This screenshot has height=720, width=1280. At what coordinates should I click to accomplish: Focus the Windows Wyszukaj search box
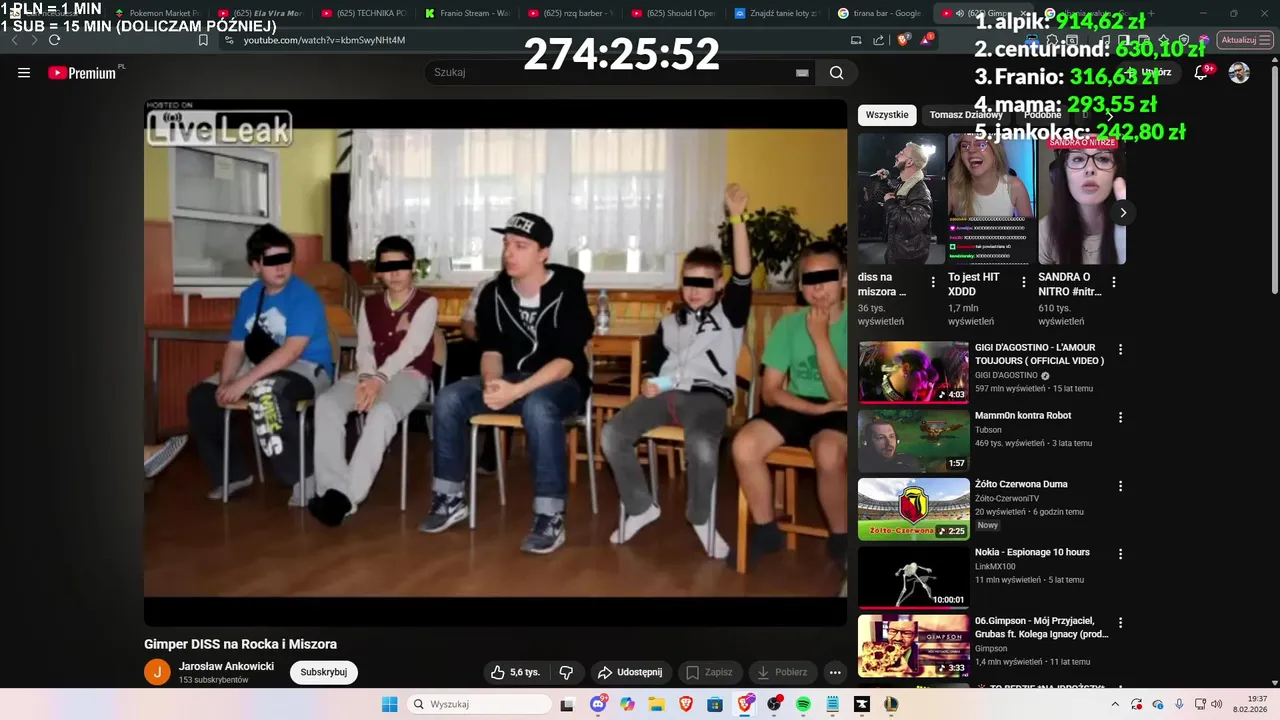(480, 704)
